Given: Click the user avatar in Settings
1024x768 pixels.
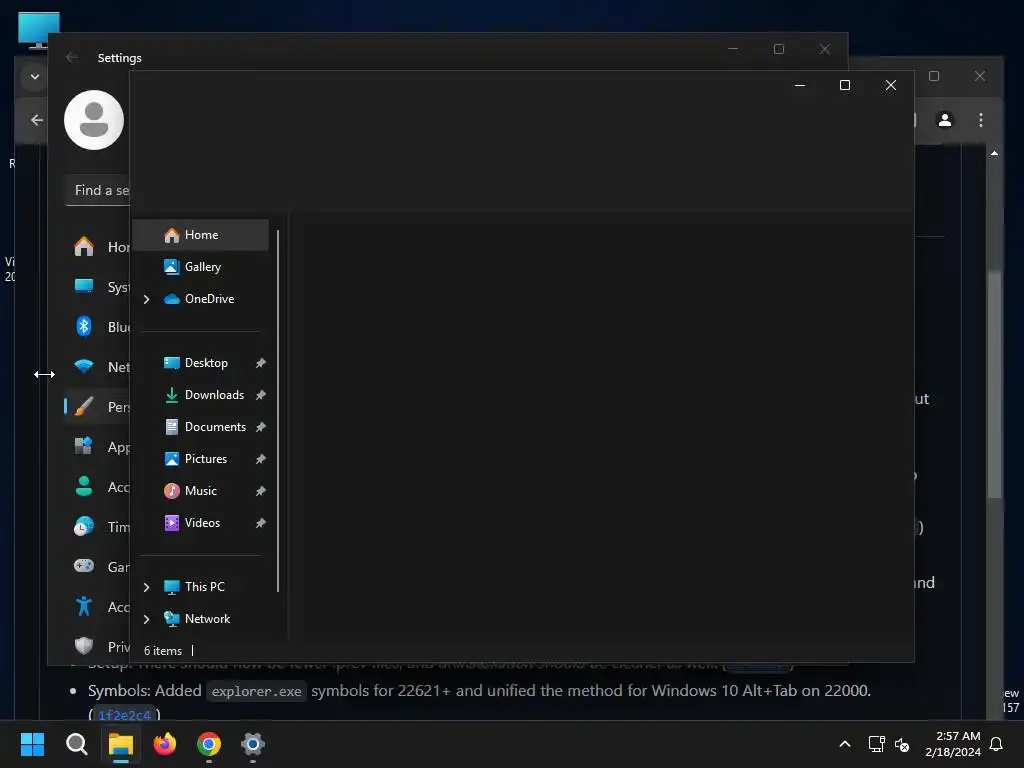Looking at the screenshot, I should point(94,120).
